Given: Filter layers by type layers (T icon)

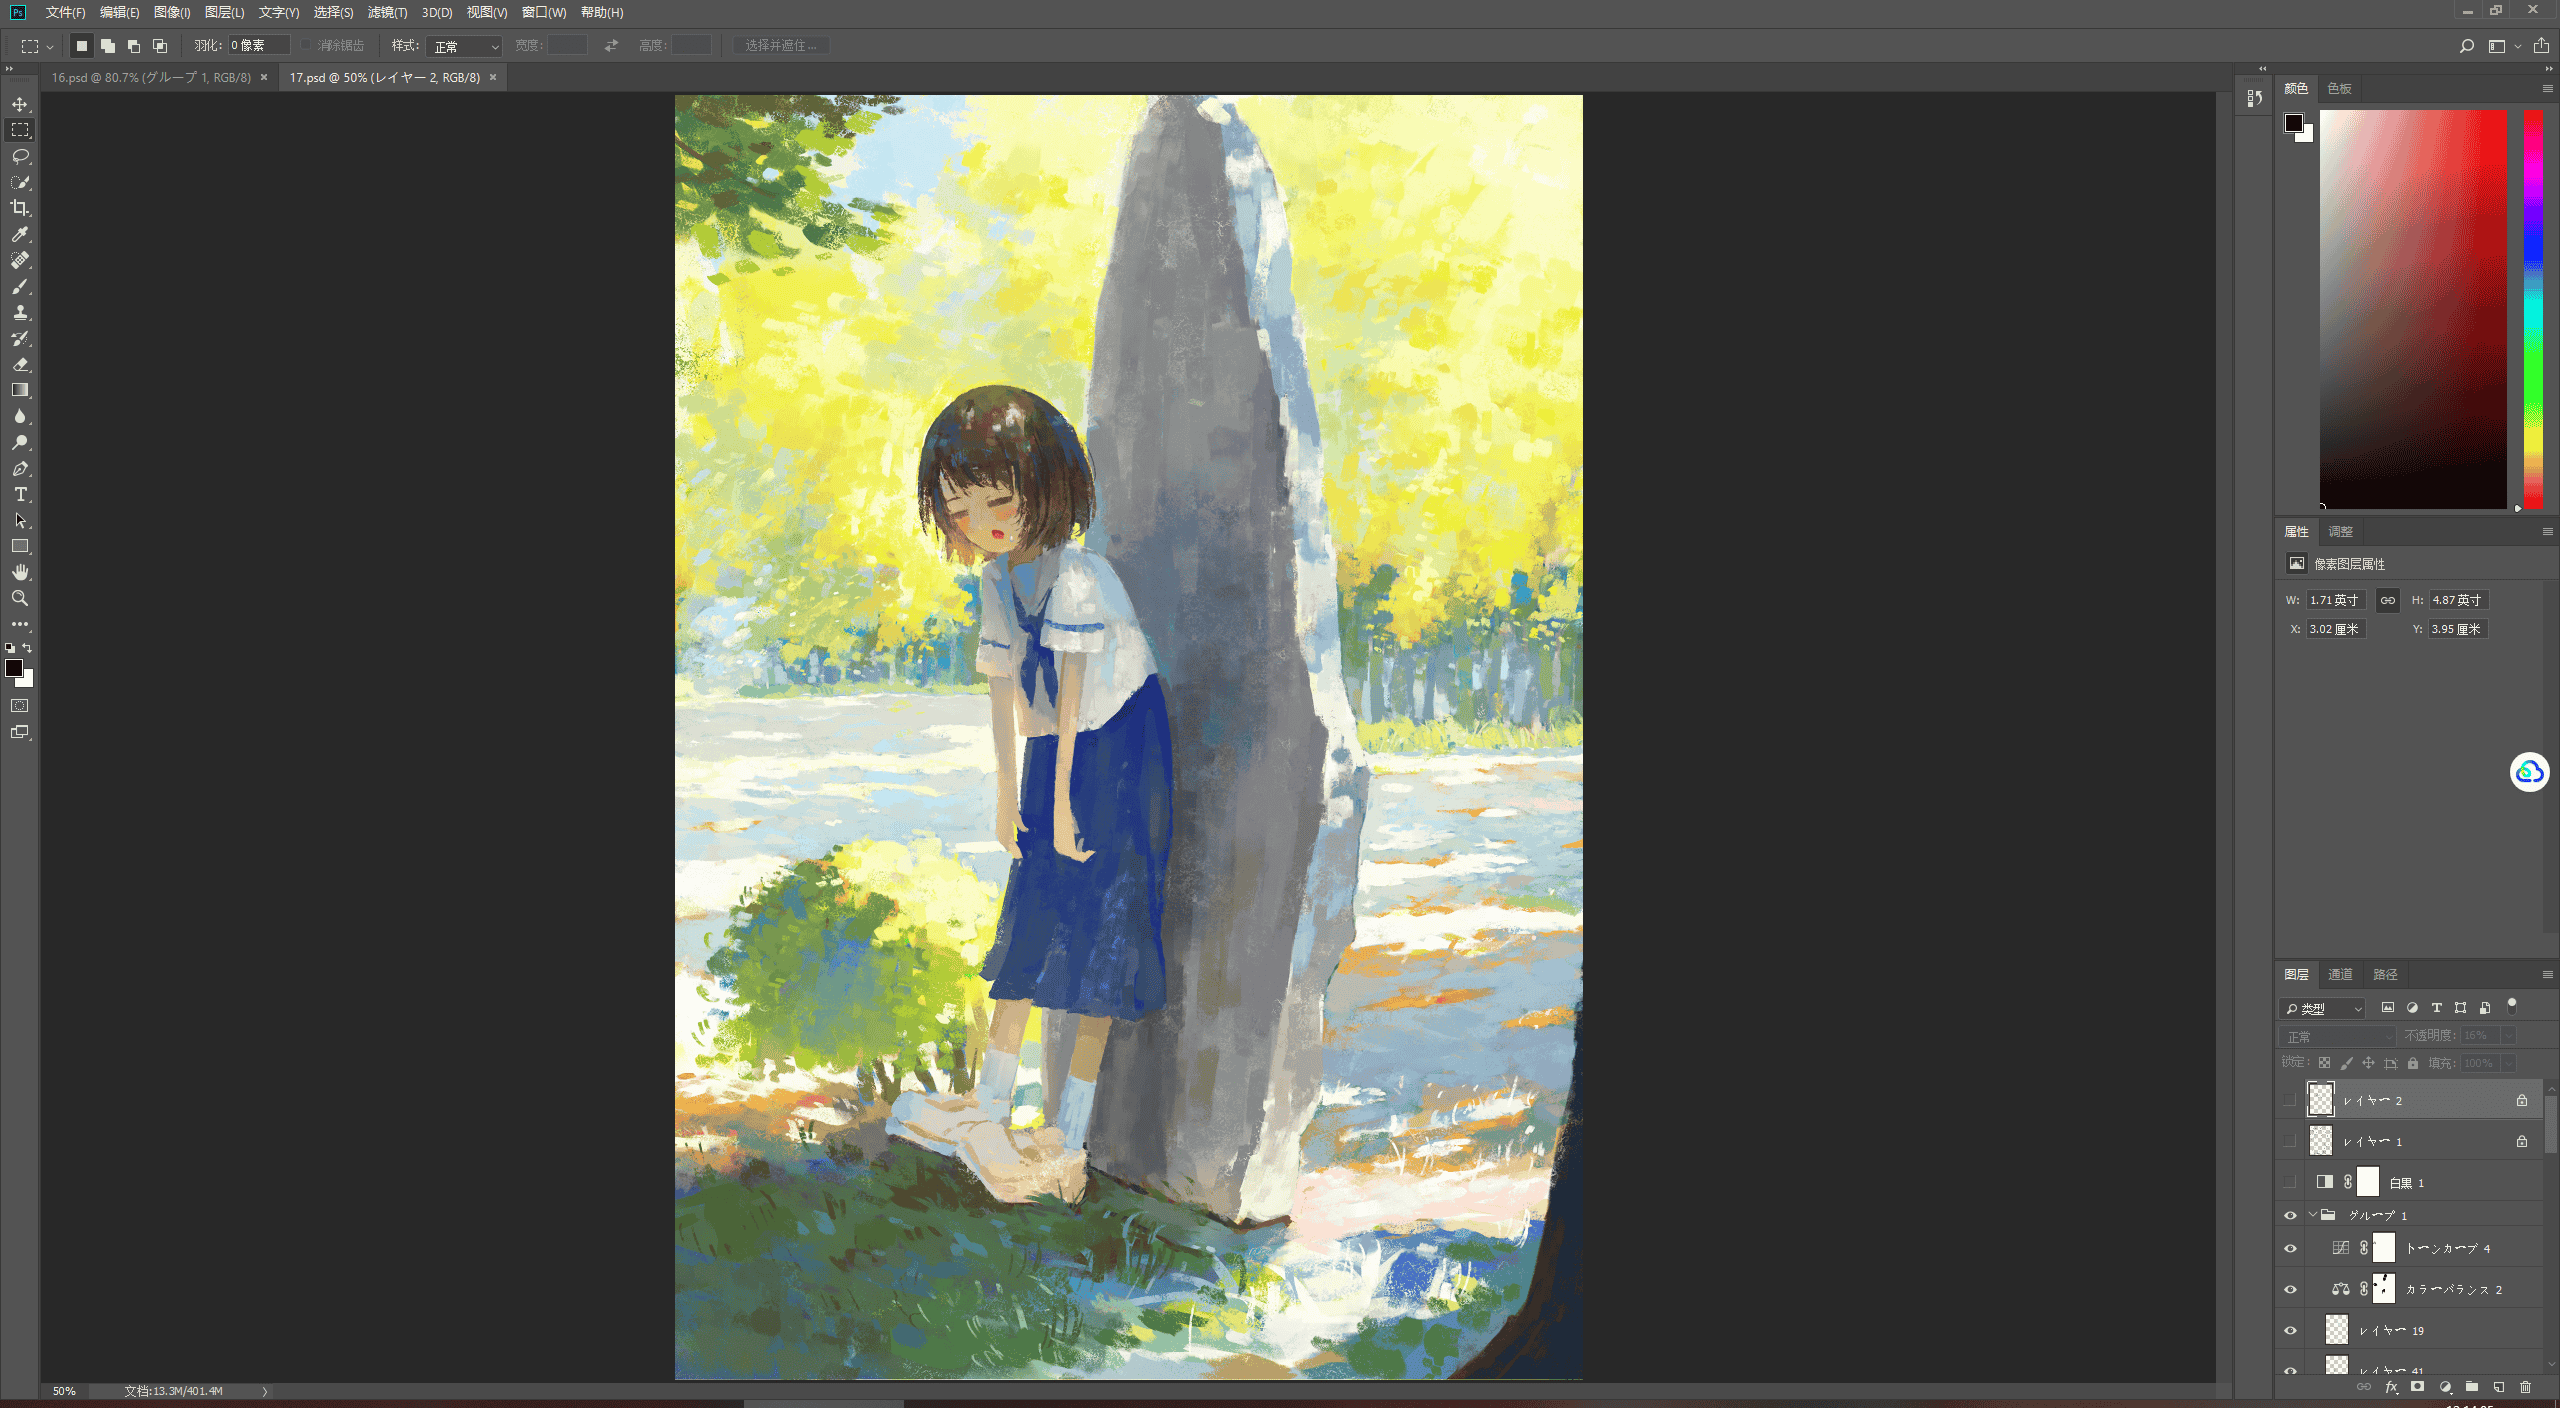Looking at the screenshot, I should point(2436,1008).
